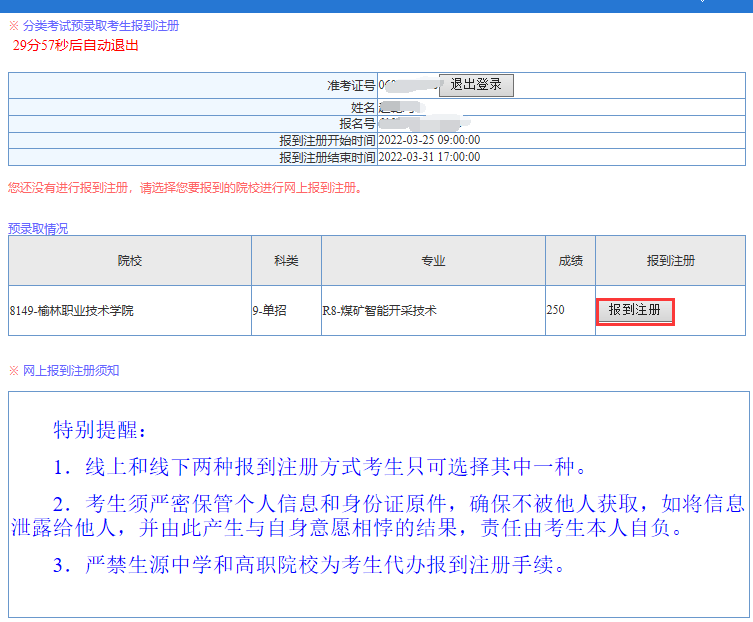Image resolution: width=753 pixels, height=622 pixels.
Task: Click the 9-单招 category cell
Action: click(270, 311)
